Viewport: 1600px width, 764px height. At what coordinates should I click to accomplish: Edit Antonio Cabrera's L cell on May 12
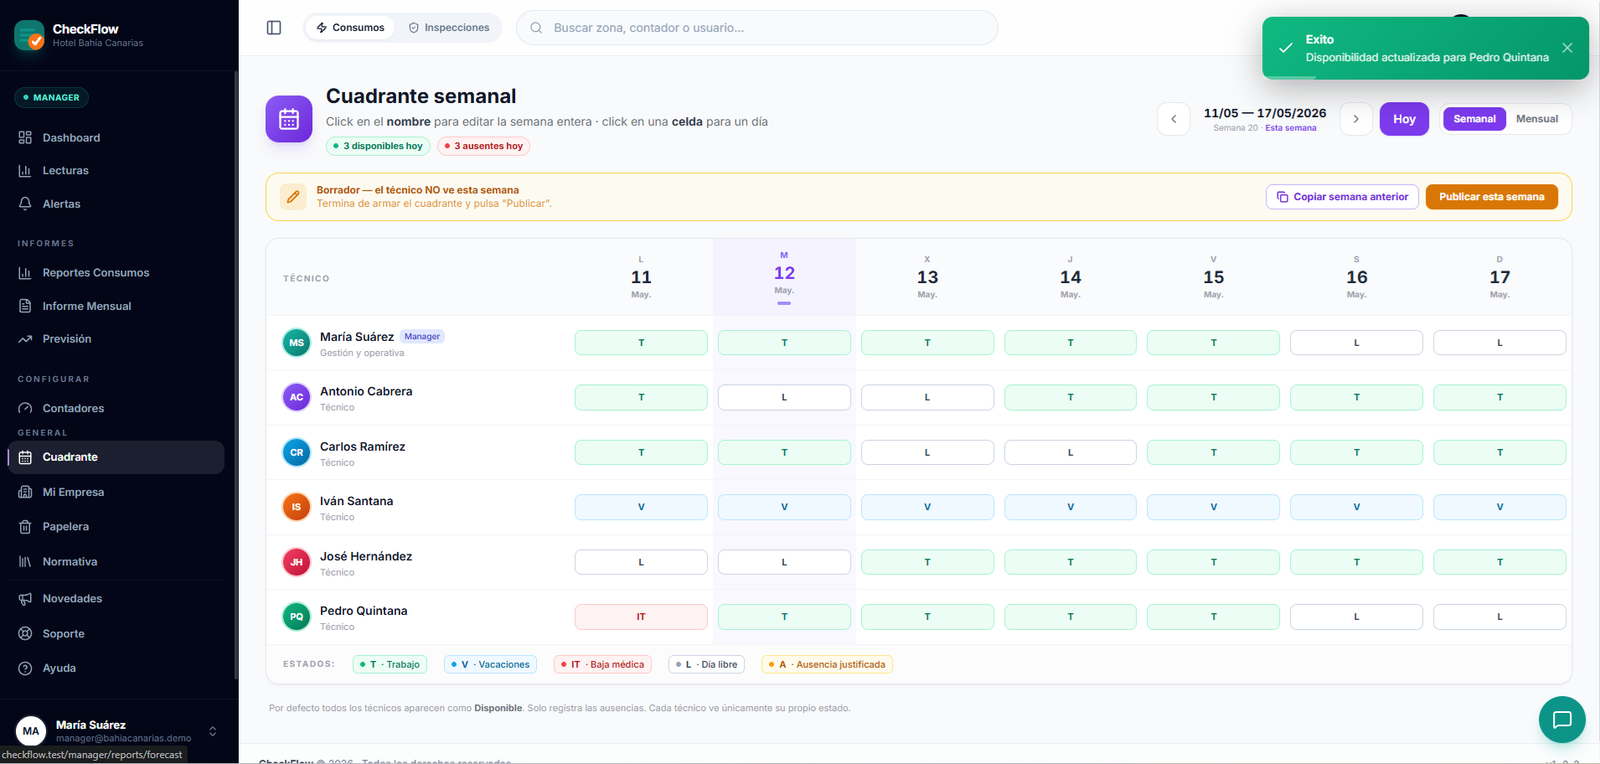(x=784, y=397)
